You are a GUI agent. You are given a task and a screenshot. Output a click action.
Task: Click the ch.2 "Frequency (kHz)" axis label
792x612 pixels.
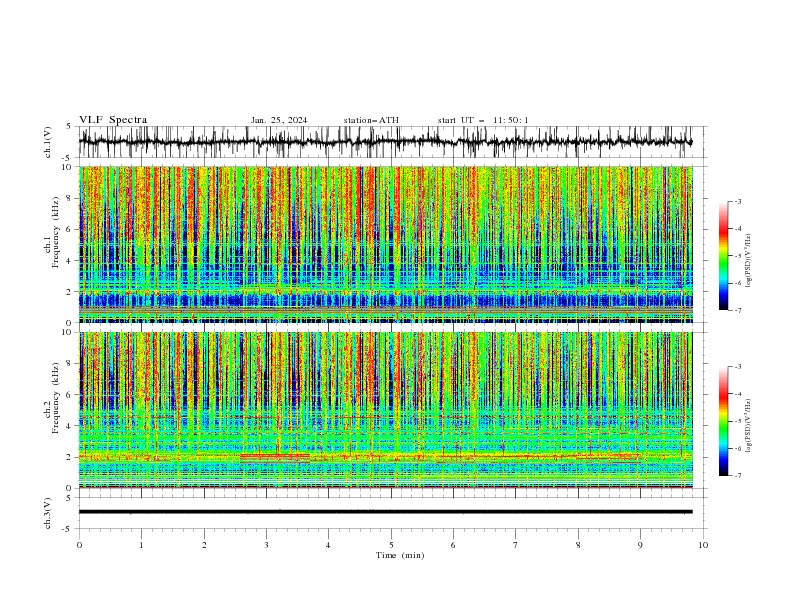click(x=56, y=399)
